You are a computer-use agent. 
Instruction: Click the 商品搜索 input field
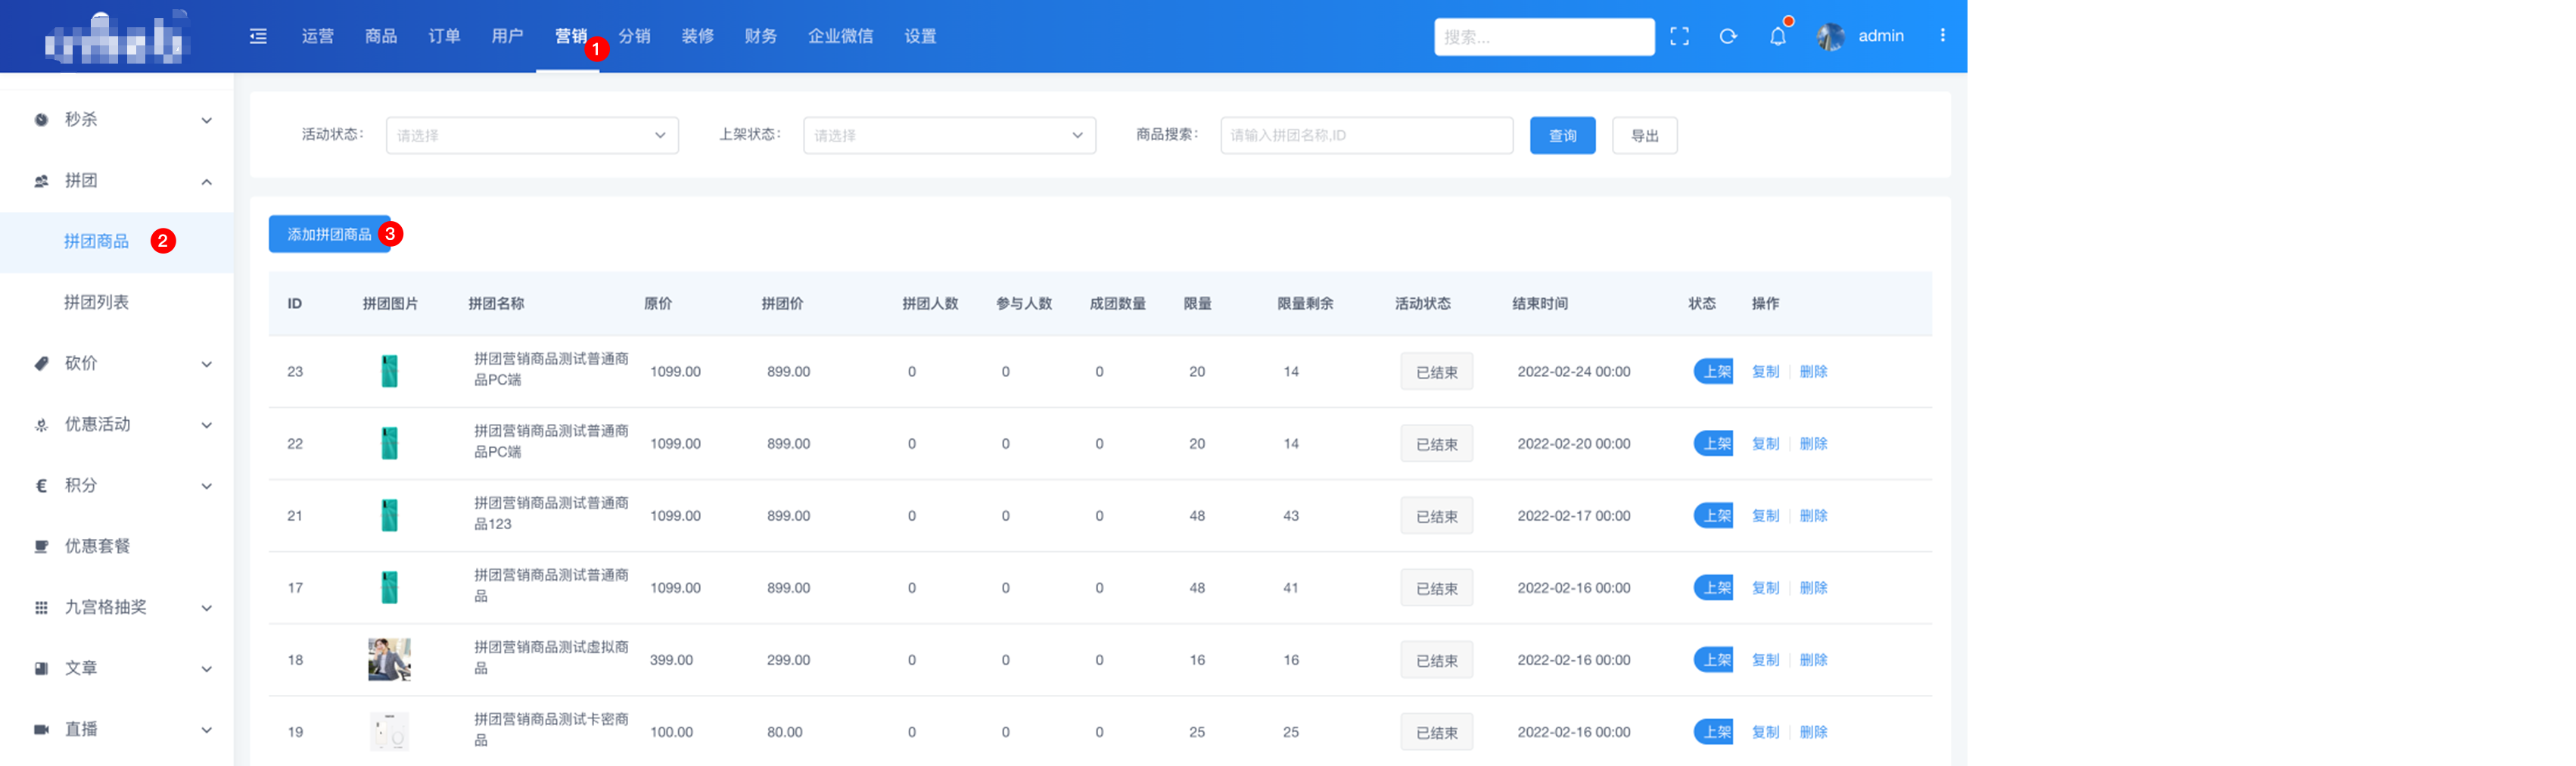click(x=1365, y=136)
